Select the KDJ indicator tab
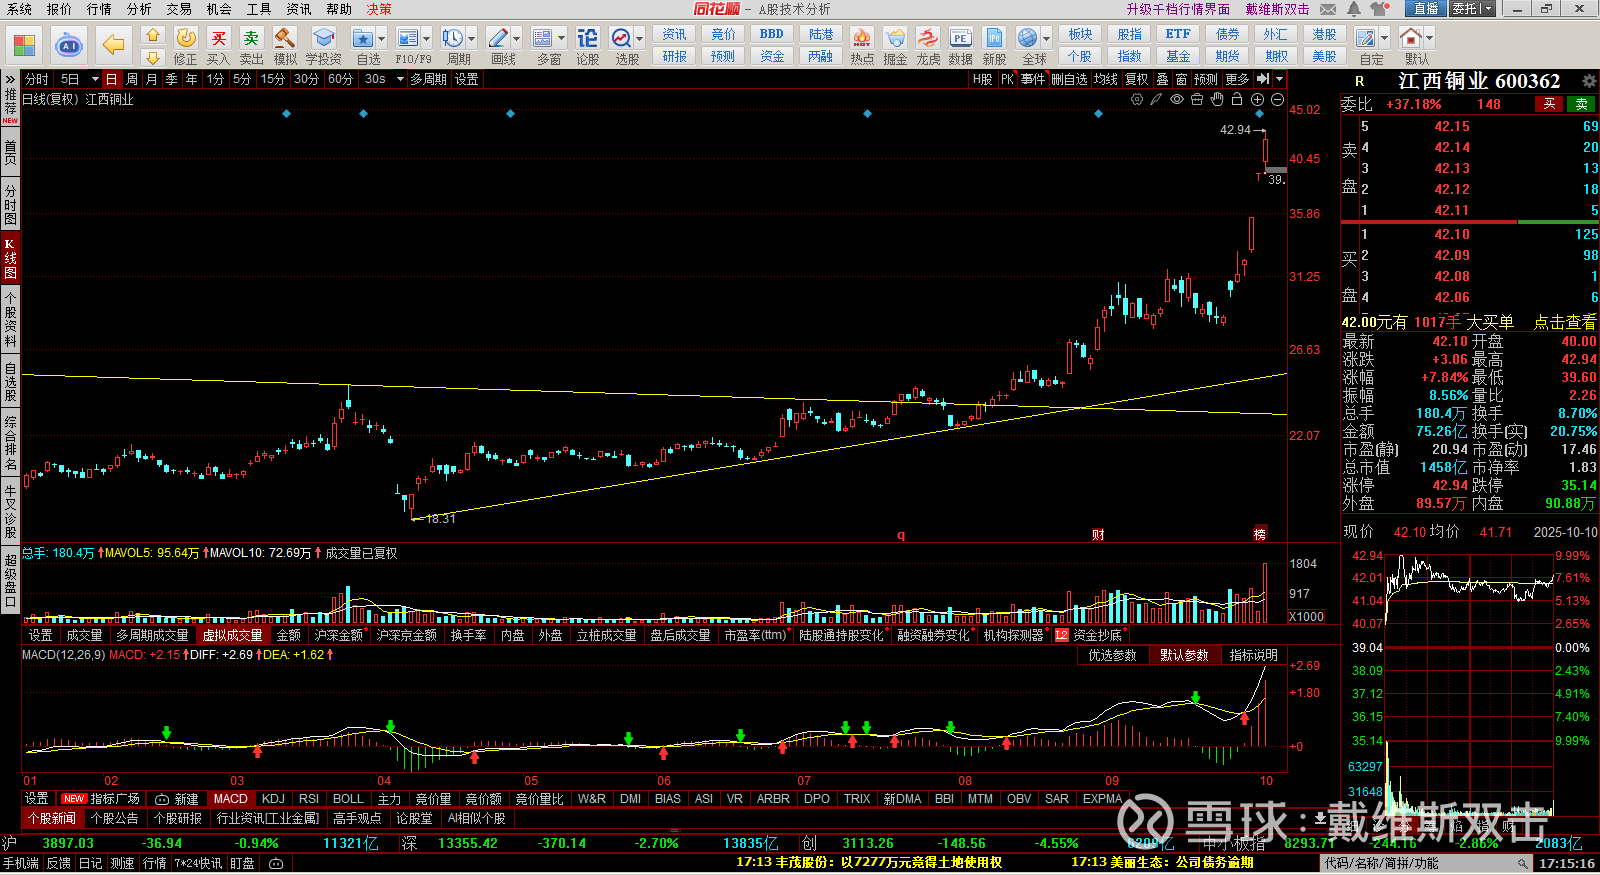The width and height of the screenshot is (1600, 875). pyautogui.click(x=273, y=799)
